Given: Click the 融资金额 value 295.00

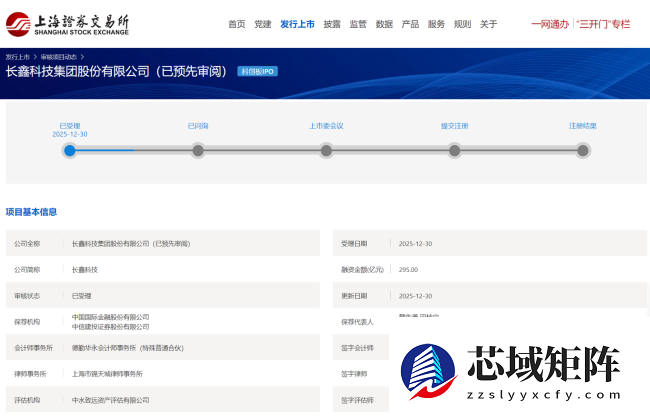Looking at the screenshot, I should pyautogui.click(x=408, y=270).
